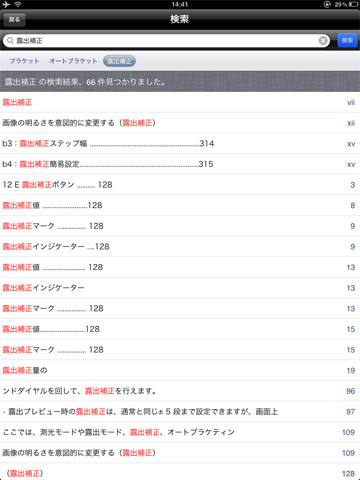This screenshot has width=360, height=480.
Task: Tap the Wi-Fi status icon
Action: [18, 4]
